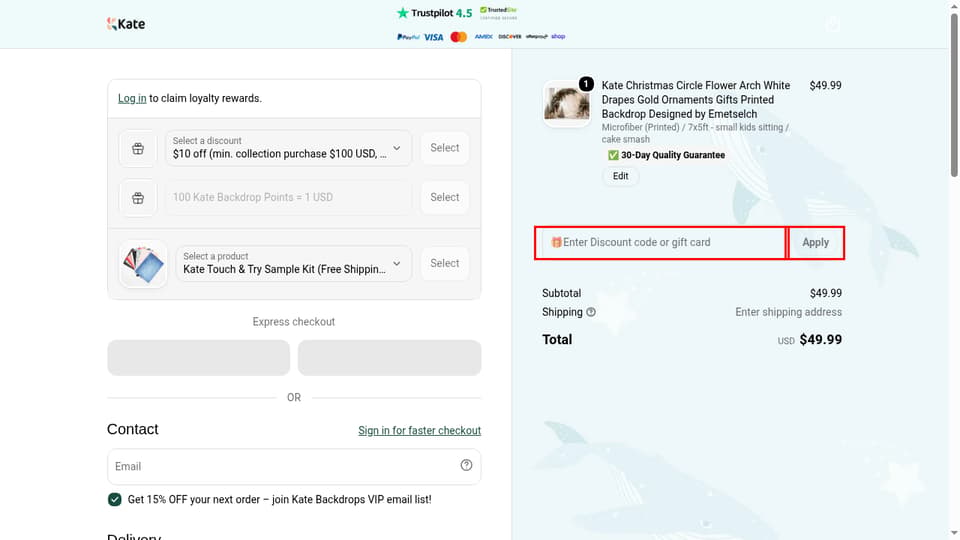Click the 'Contact' heading

coord(133,429)
